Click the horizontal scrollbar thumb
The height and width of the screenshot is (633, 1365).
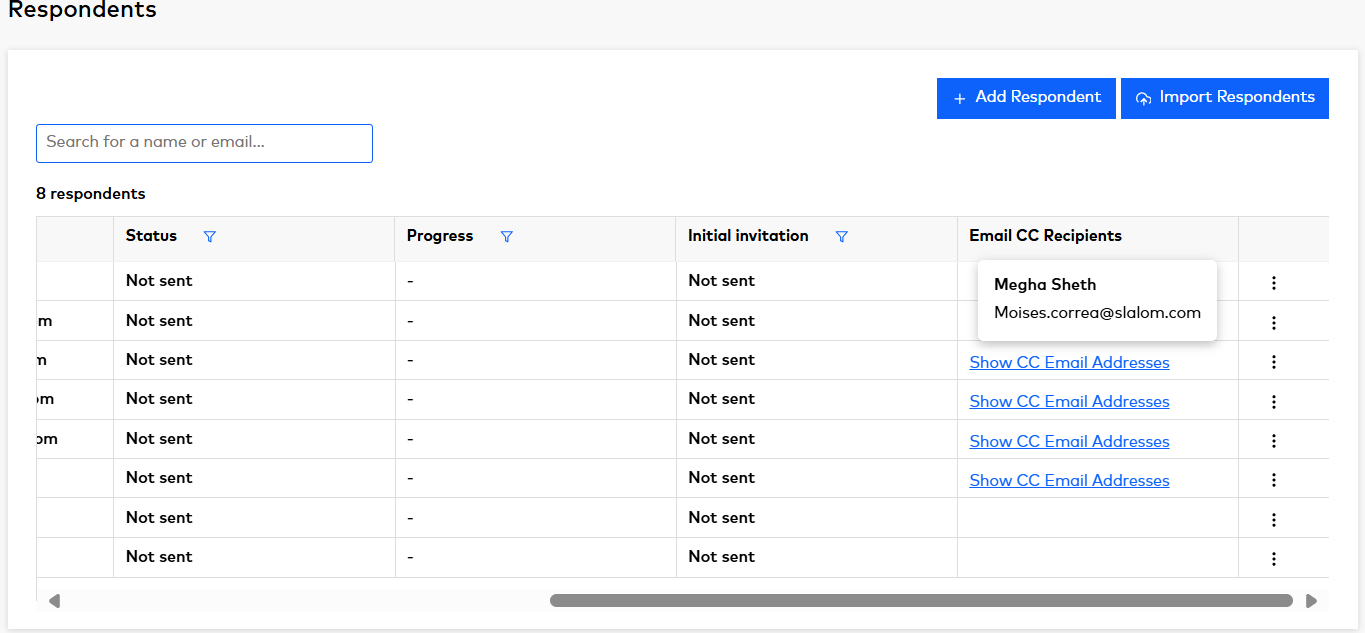(x=920, y=601)
